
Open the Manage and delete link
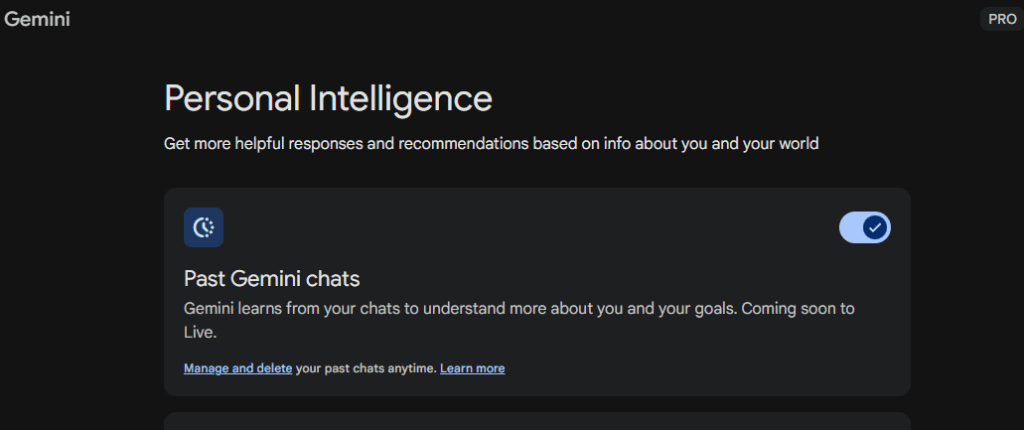tap(238, 368)
